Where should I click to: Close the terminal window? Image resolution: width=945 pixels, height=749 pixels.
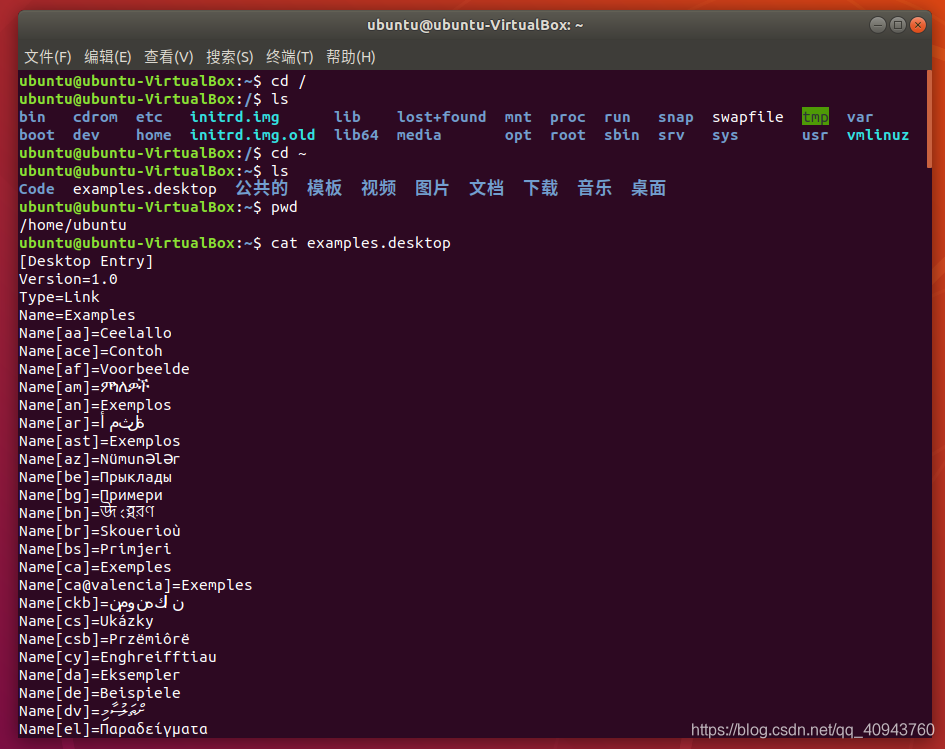coord(918,25)
